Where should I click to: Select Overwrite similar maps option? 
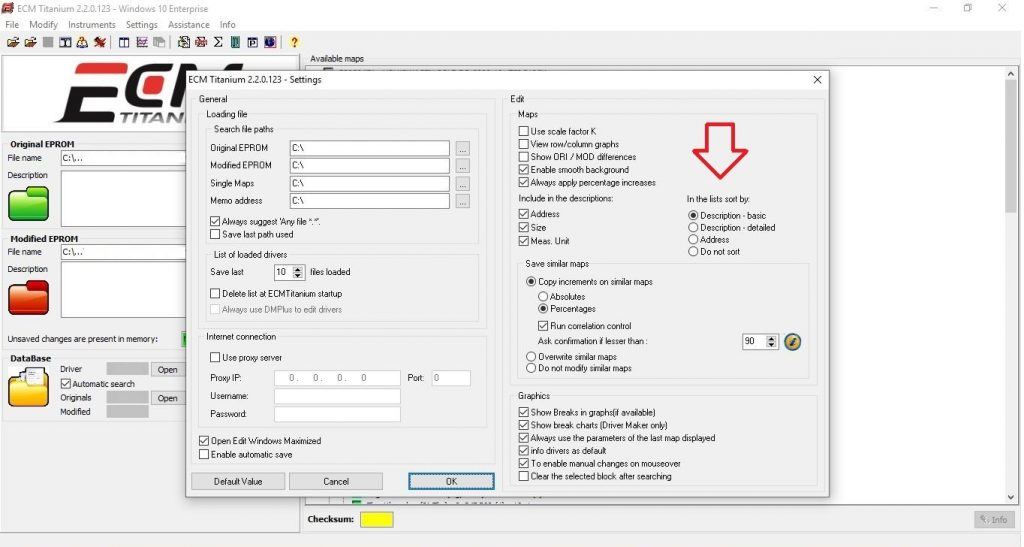point(531,356)
